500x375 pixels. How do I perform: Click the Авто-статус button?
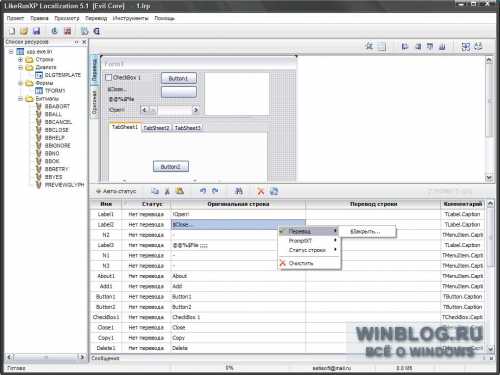116,191
